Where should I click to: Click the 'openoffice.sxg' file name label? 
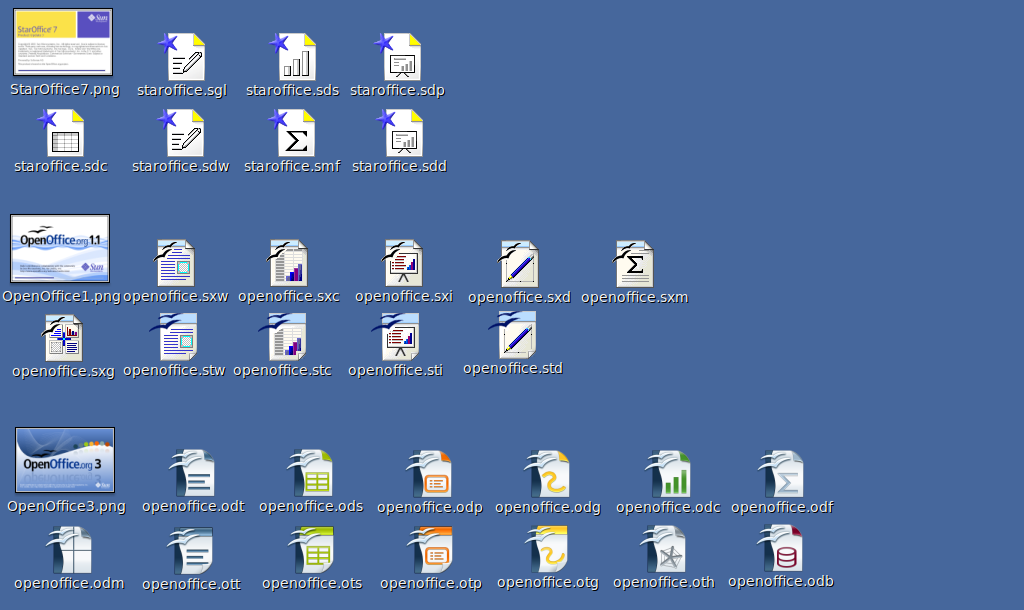point(63,372)
